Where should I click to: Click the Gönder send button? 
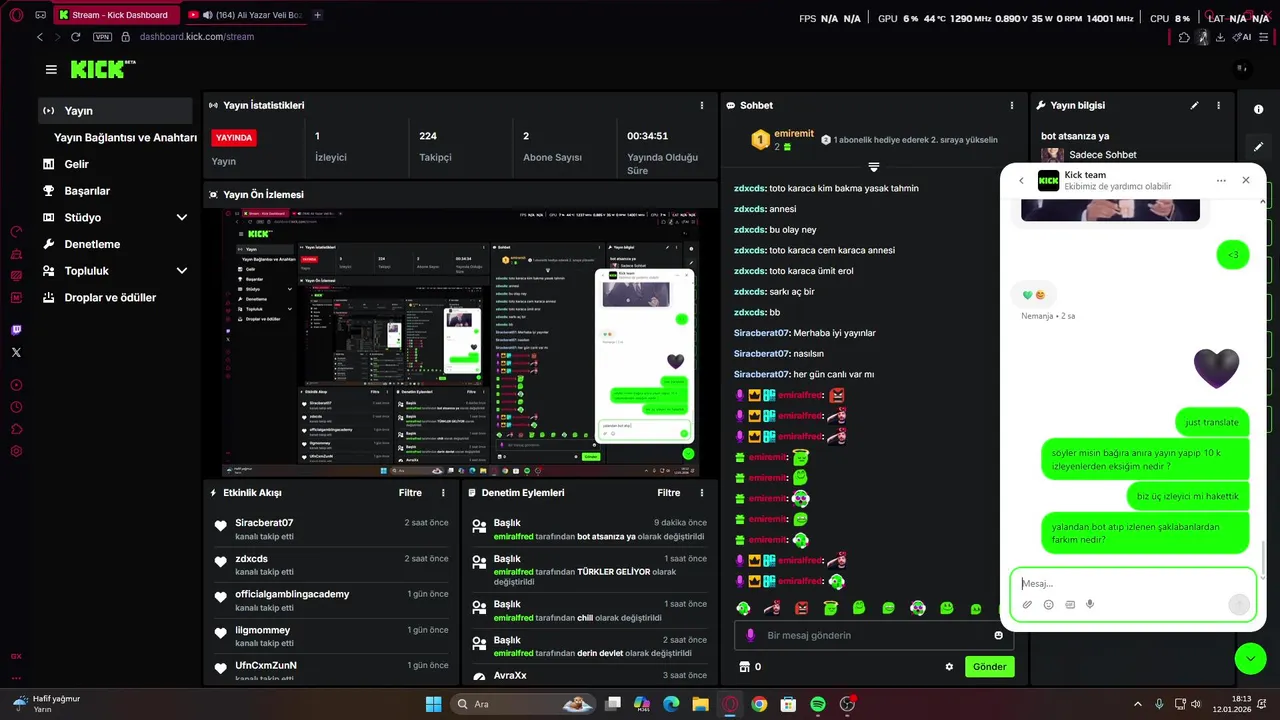coord(989,667)
